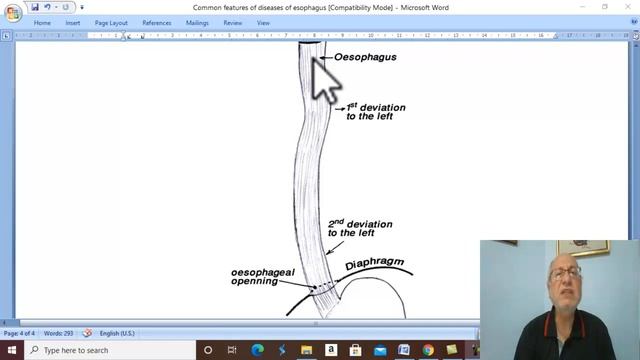
Task: Switch to the Home ribbon tab
Action: pos(42,23)
